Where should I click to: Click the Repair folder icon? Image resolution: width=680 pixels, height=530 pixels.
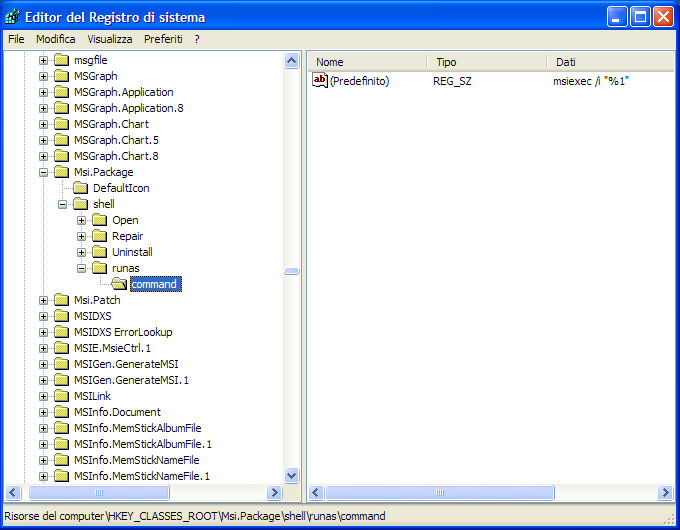100,236
